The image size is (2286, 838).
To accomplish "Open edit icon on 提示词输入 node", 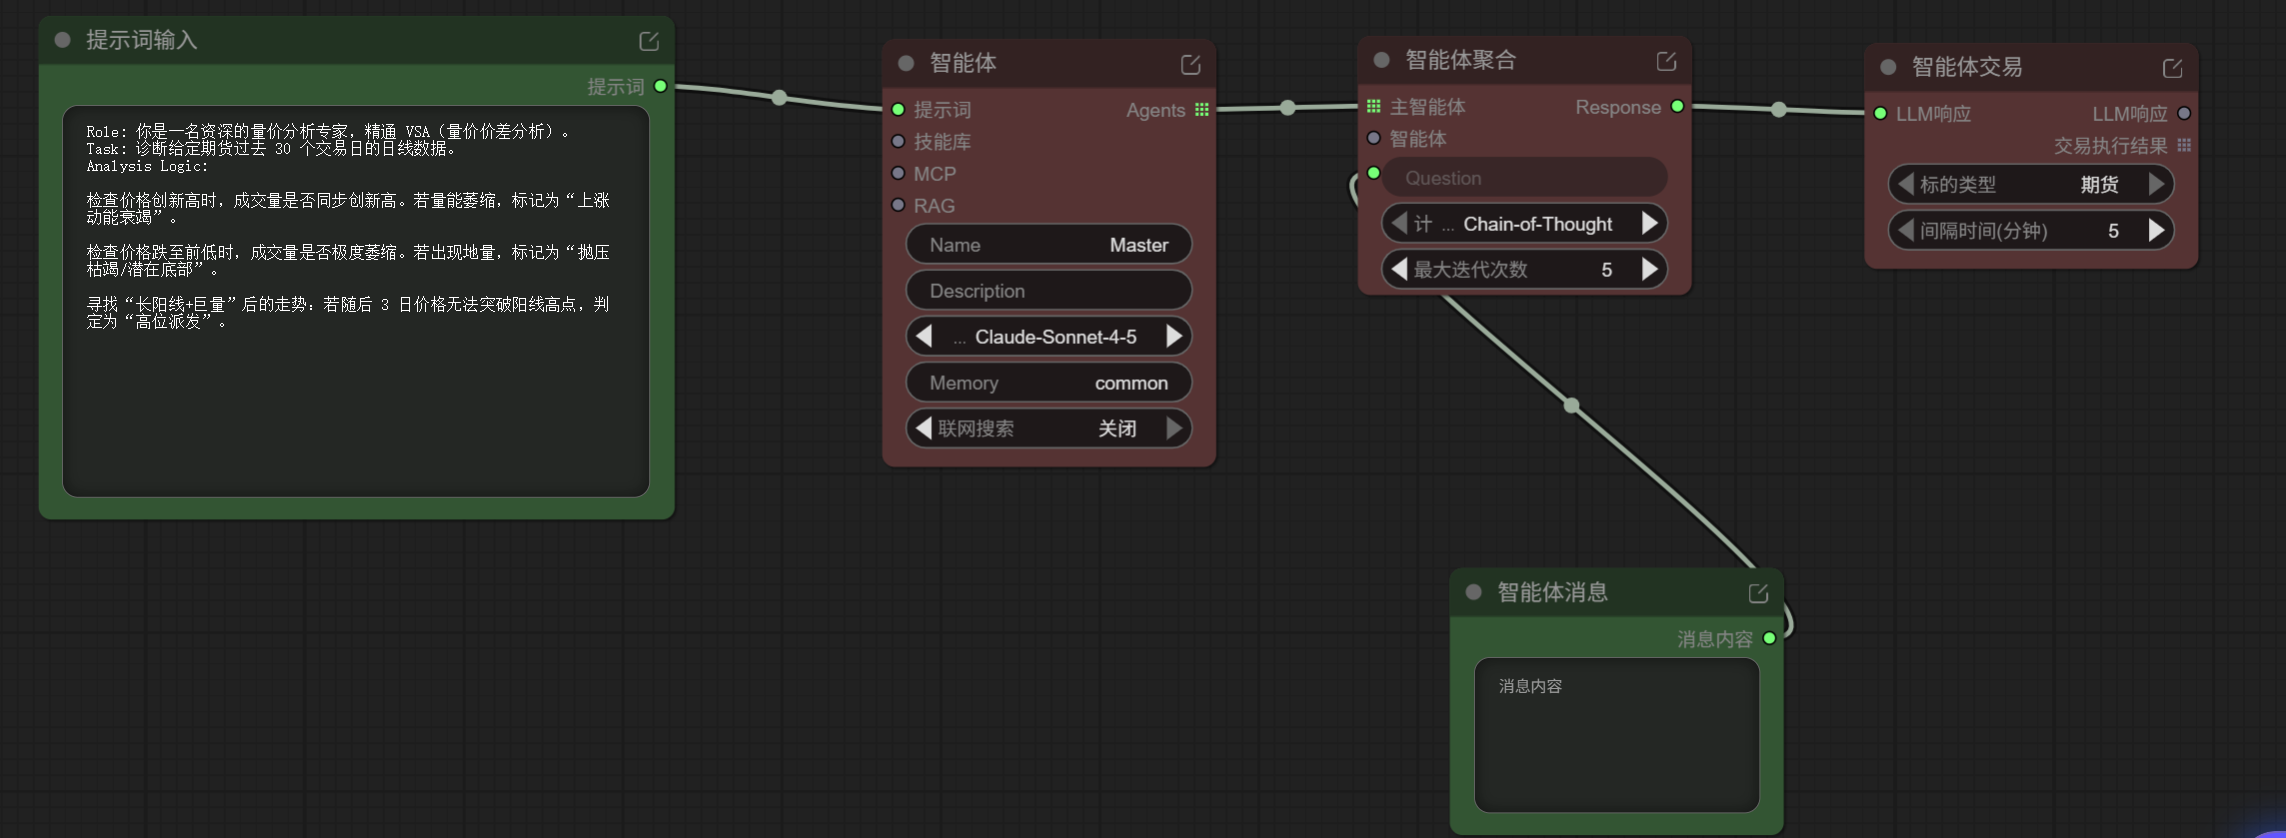I will [649, 41].
